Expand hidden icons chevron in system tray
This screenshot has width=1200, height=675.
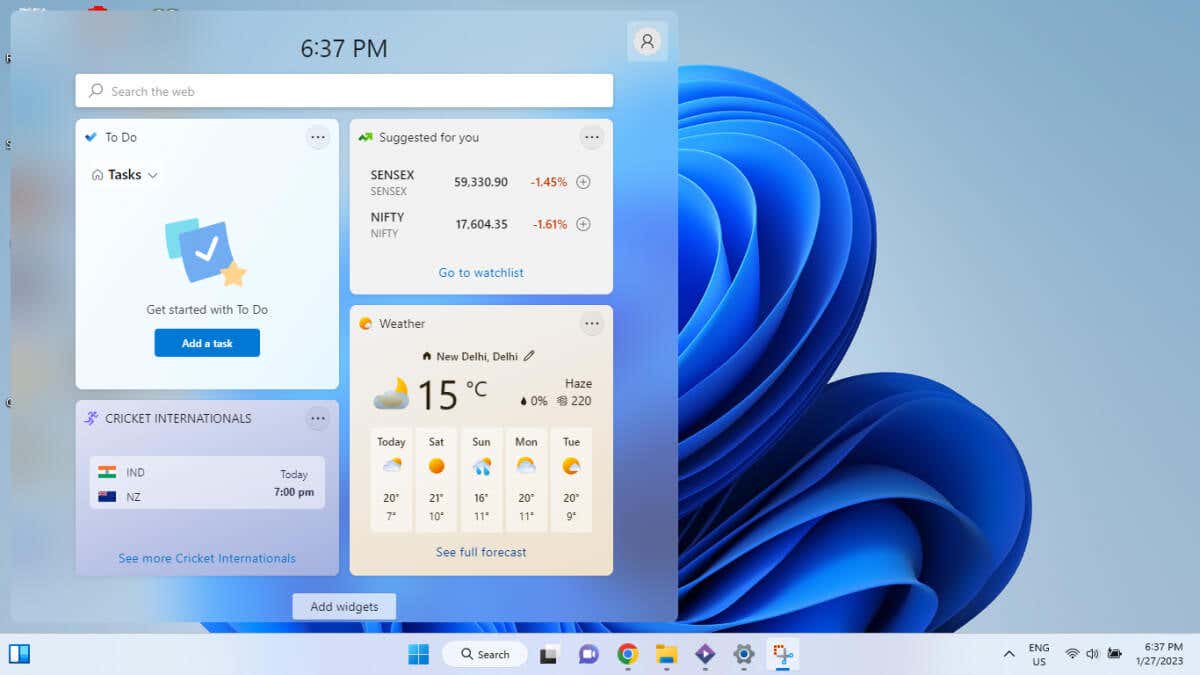pos(1009,654)
